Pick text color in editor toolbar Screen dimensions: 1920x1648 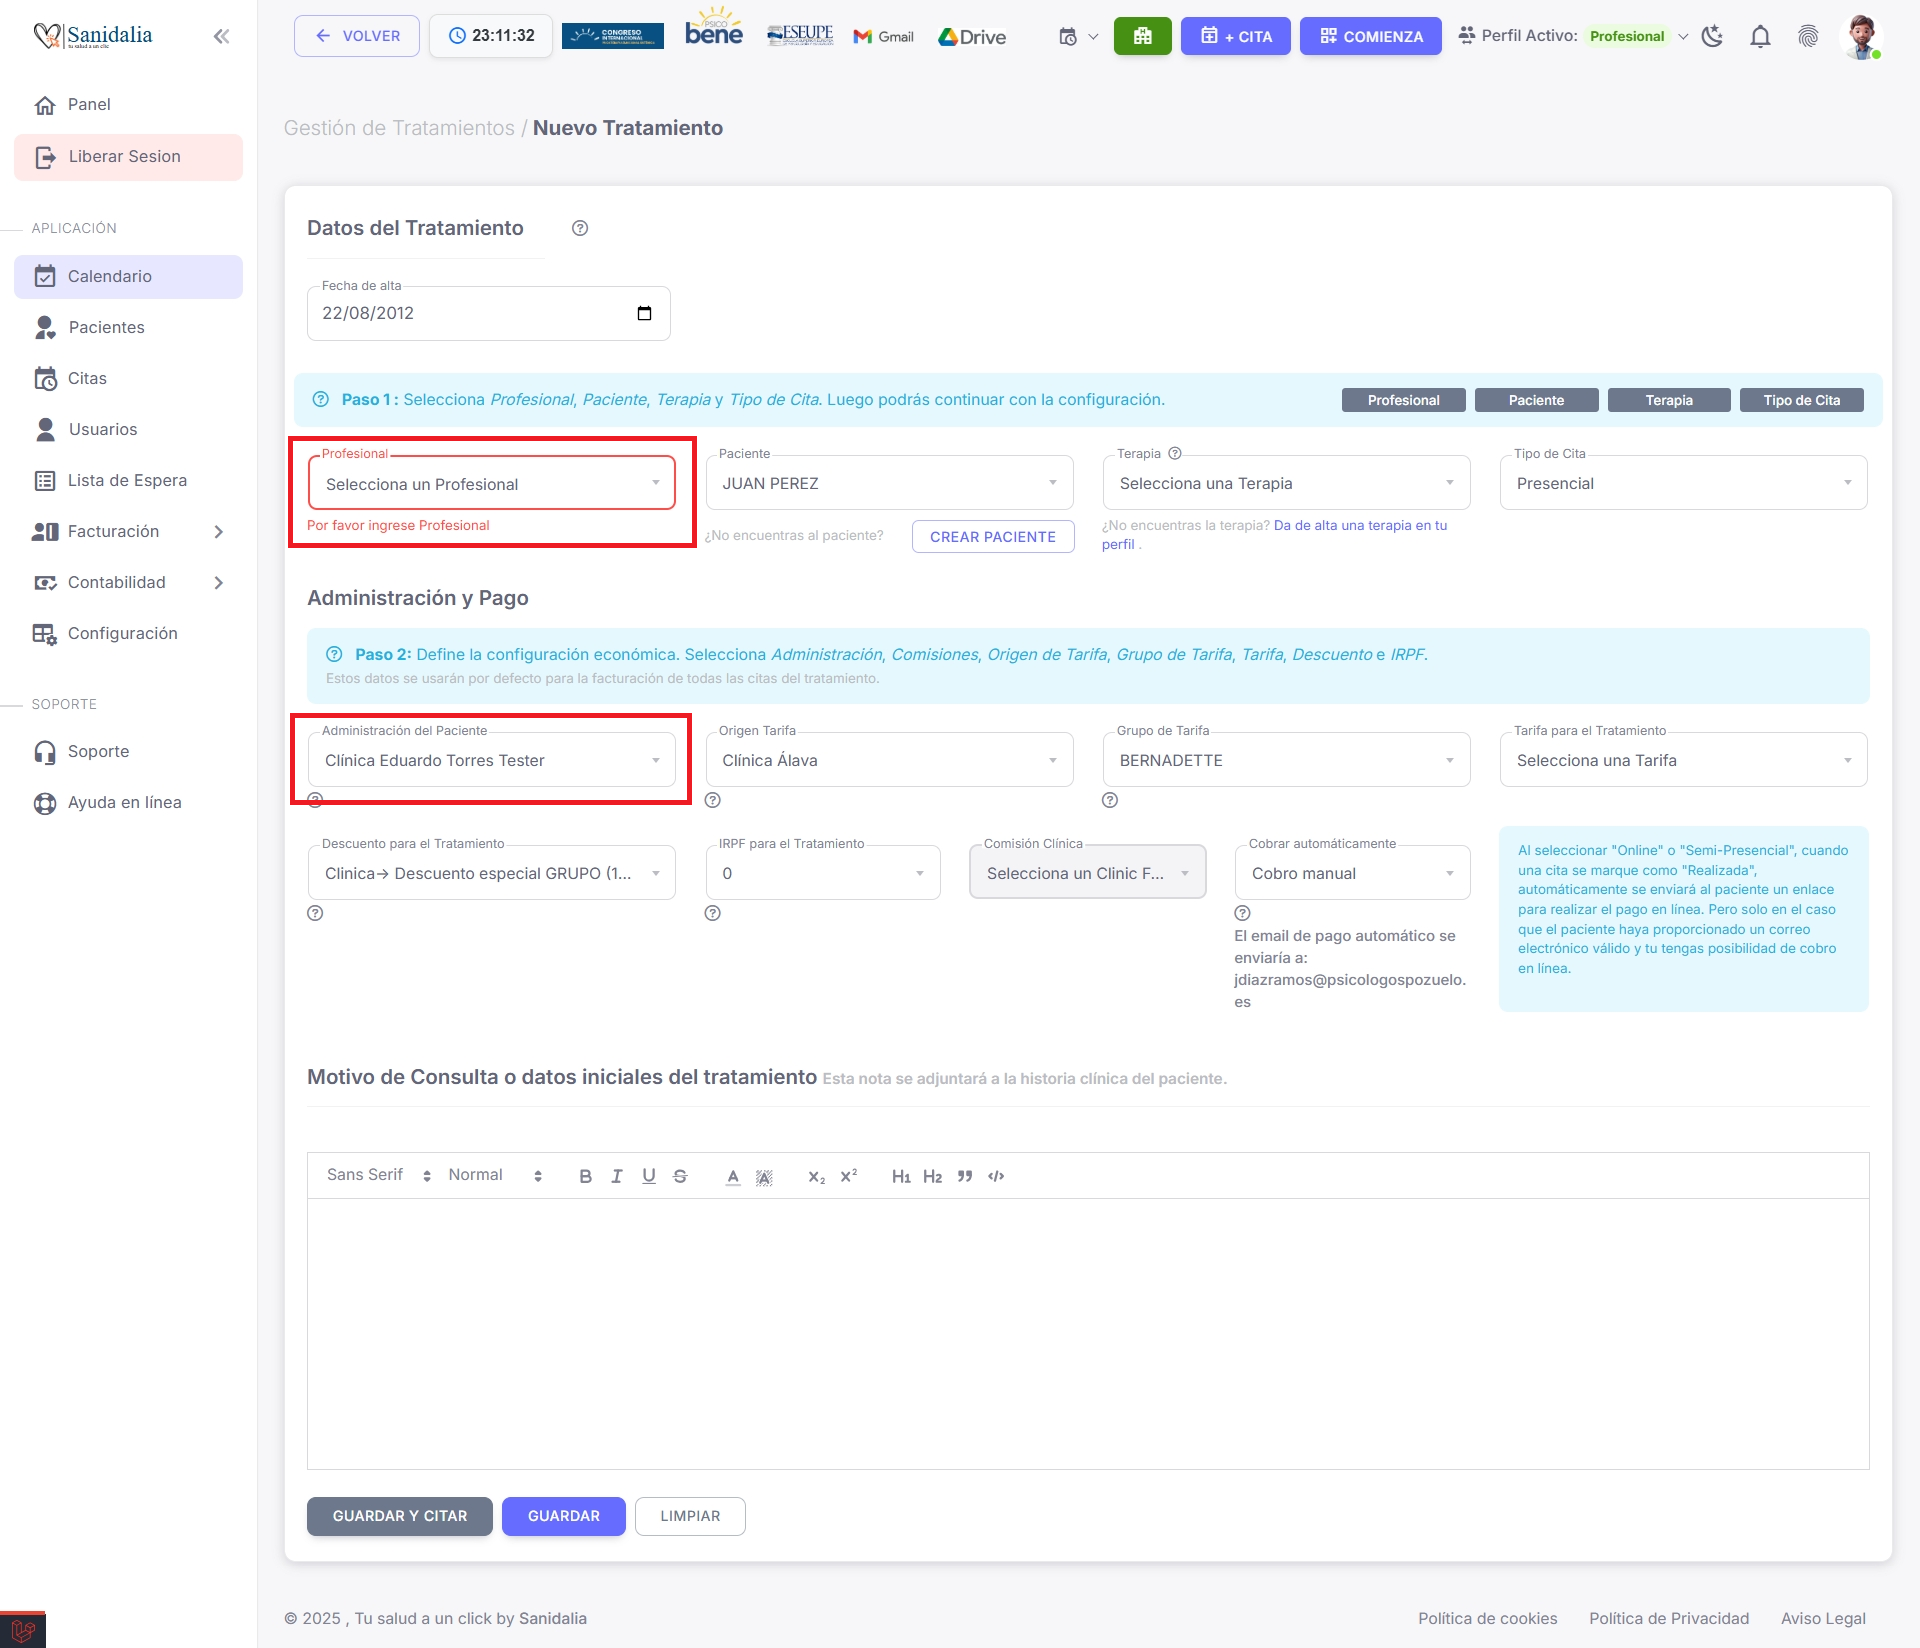733,1176
